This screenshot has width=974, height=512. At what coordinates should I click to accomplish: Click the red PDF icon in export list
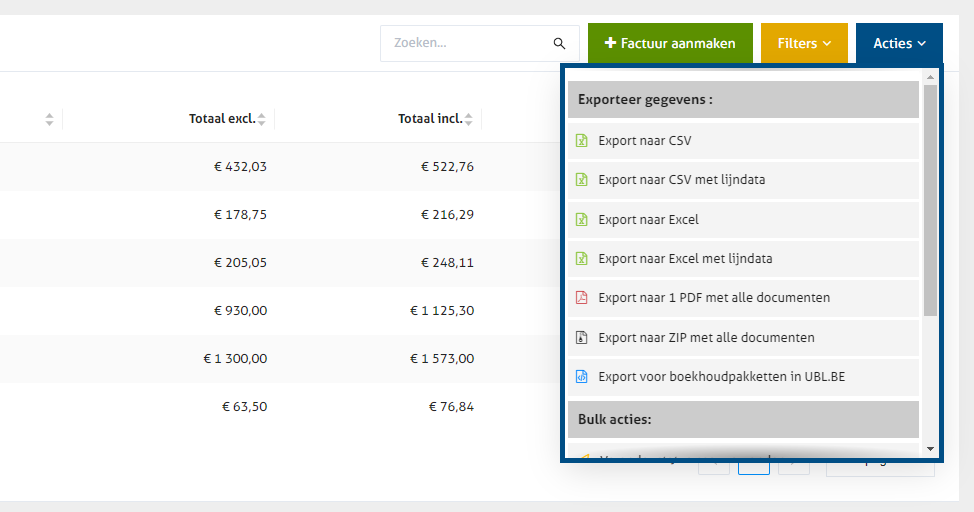tap(582, 298)
